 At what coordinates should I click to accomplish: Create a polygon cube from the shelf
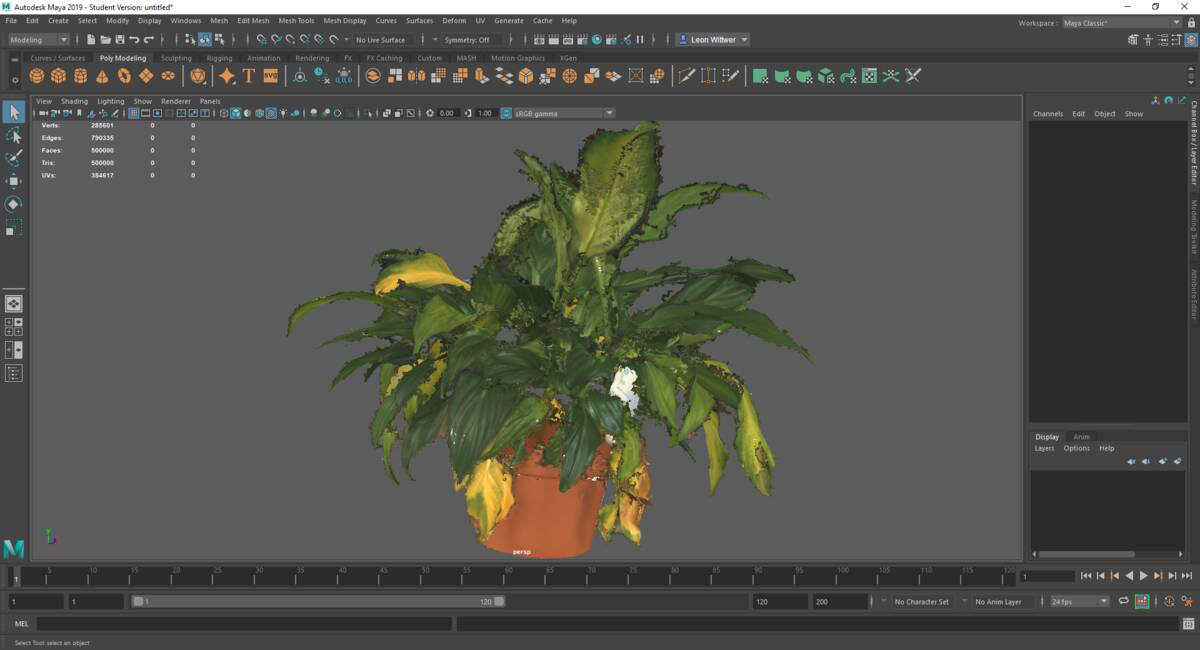[x=59, y=76]
